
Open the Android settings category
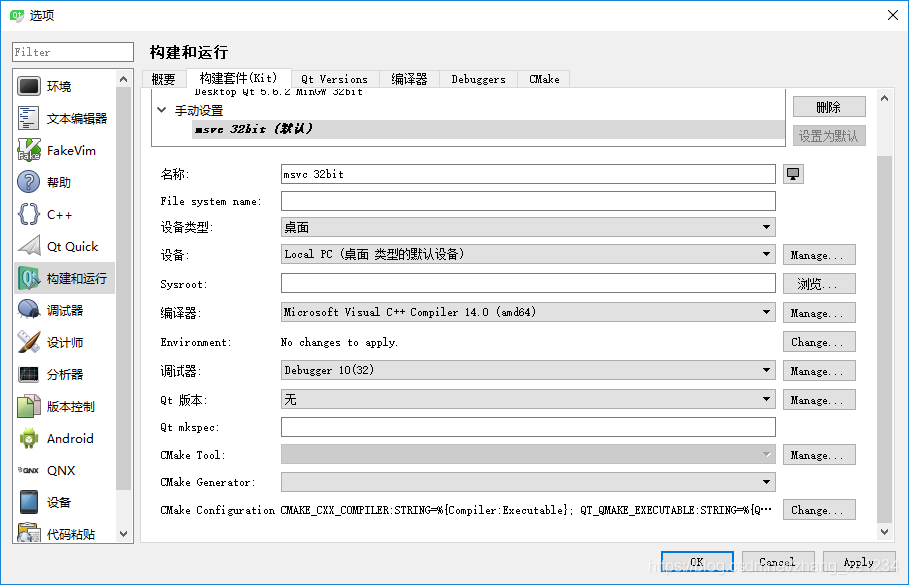64,438
